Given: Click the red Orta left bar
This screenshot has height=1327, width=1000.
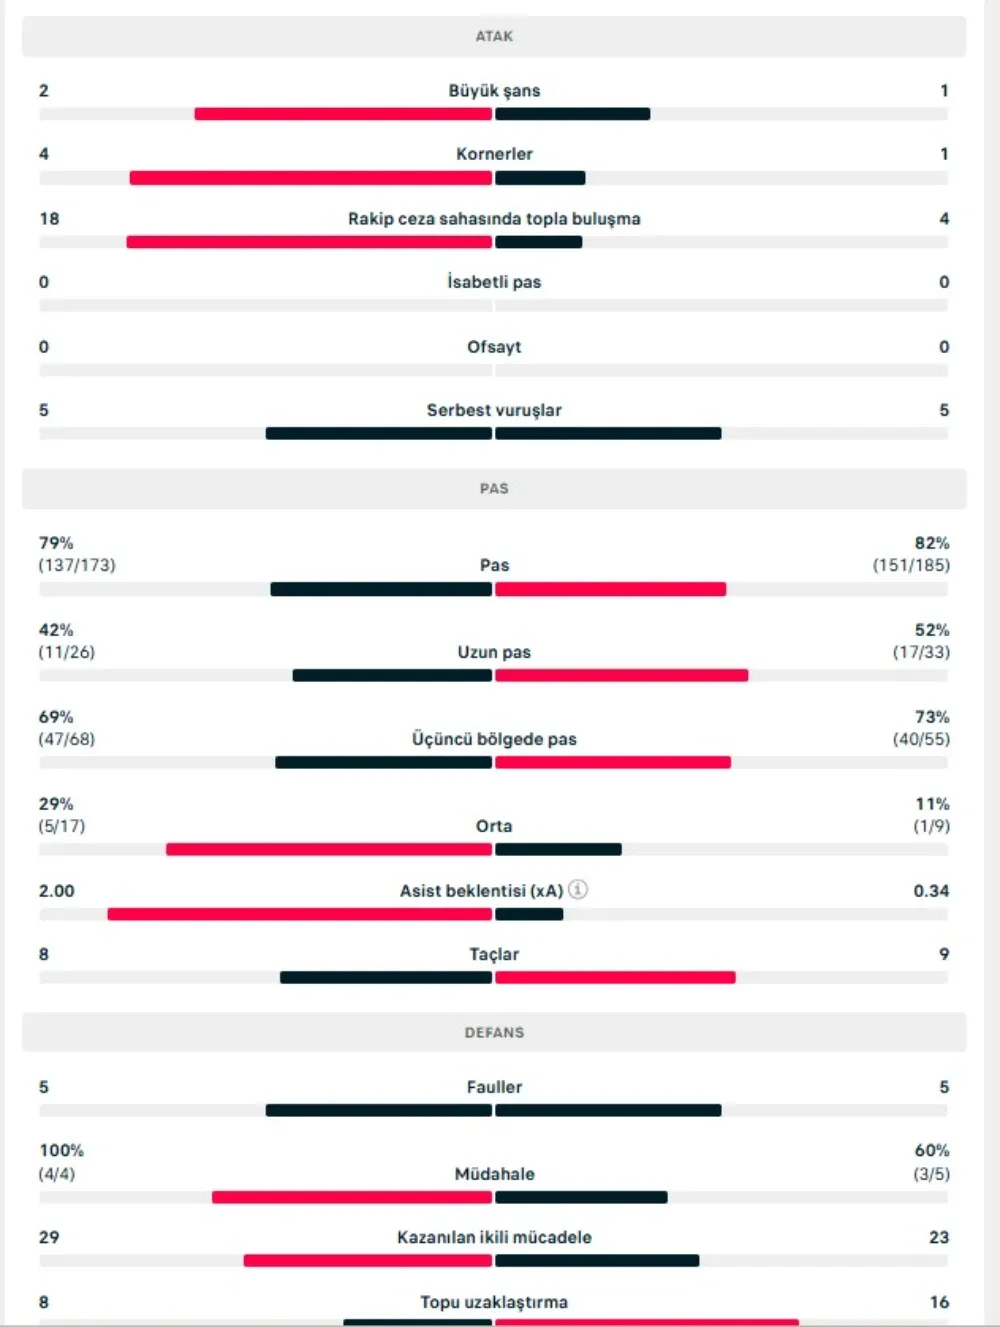Looking at the screenshot, I should point(328,850).
